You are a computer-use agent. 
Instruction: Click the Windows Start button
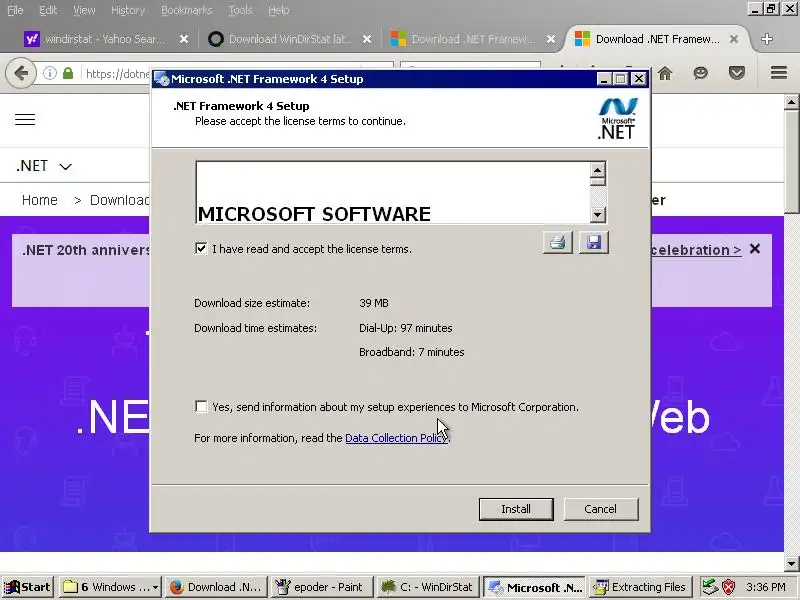[28, 587]
